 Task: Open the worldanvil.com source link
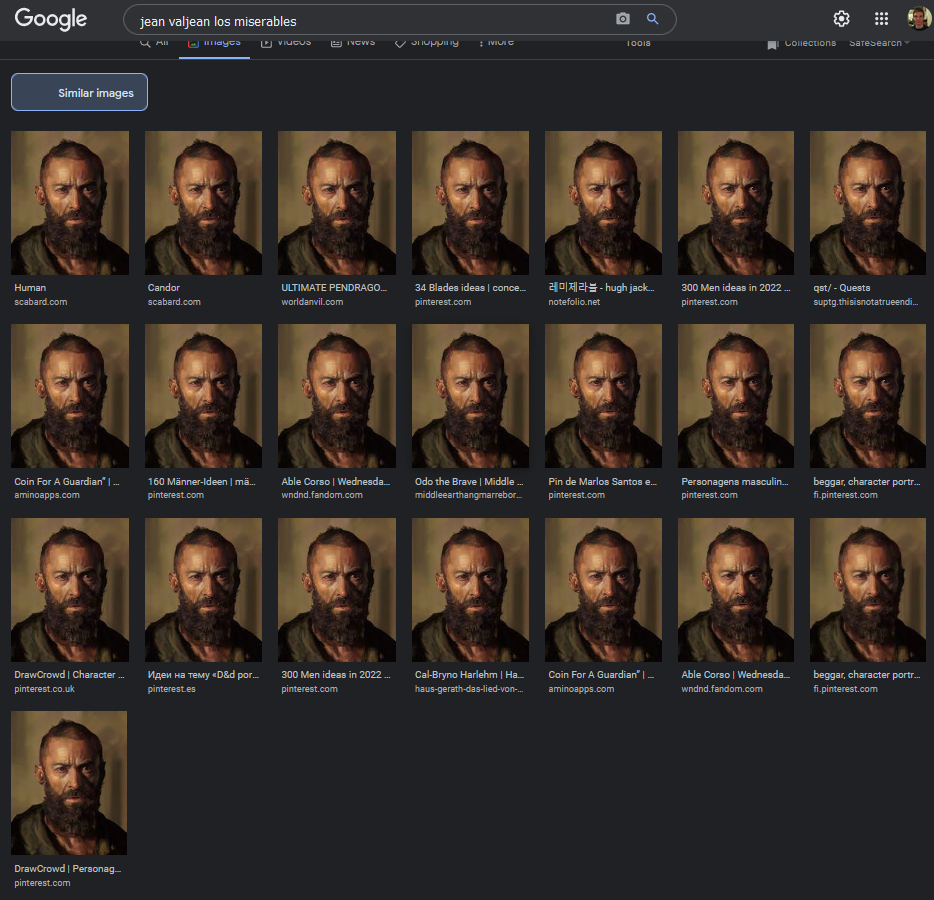[x=314, y=302]
